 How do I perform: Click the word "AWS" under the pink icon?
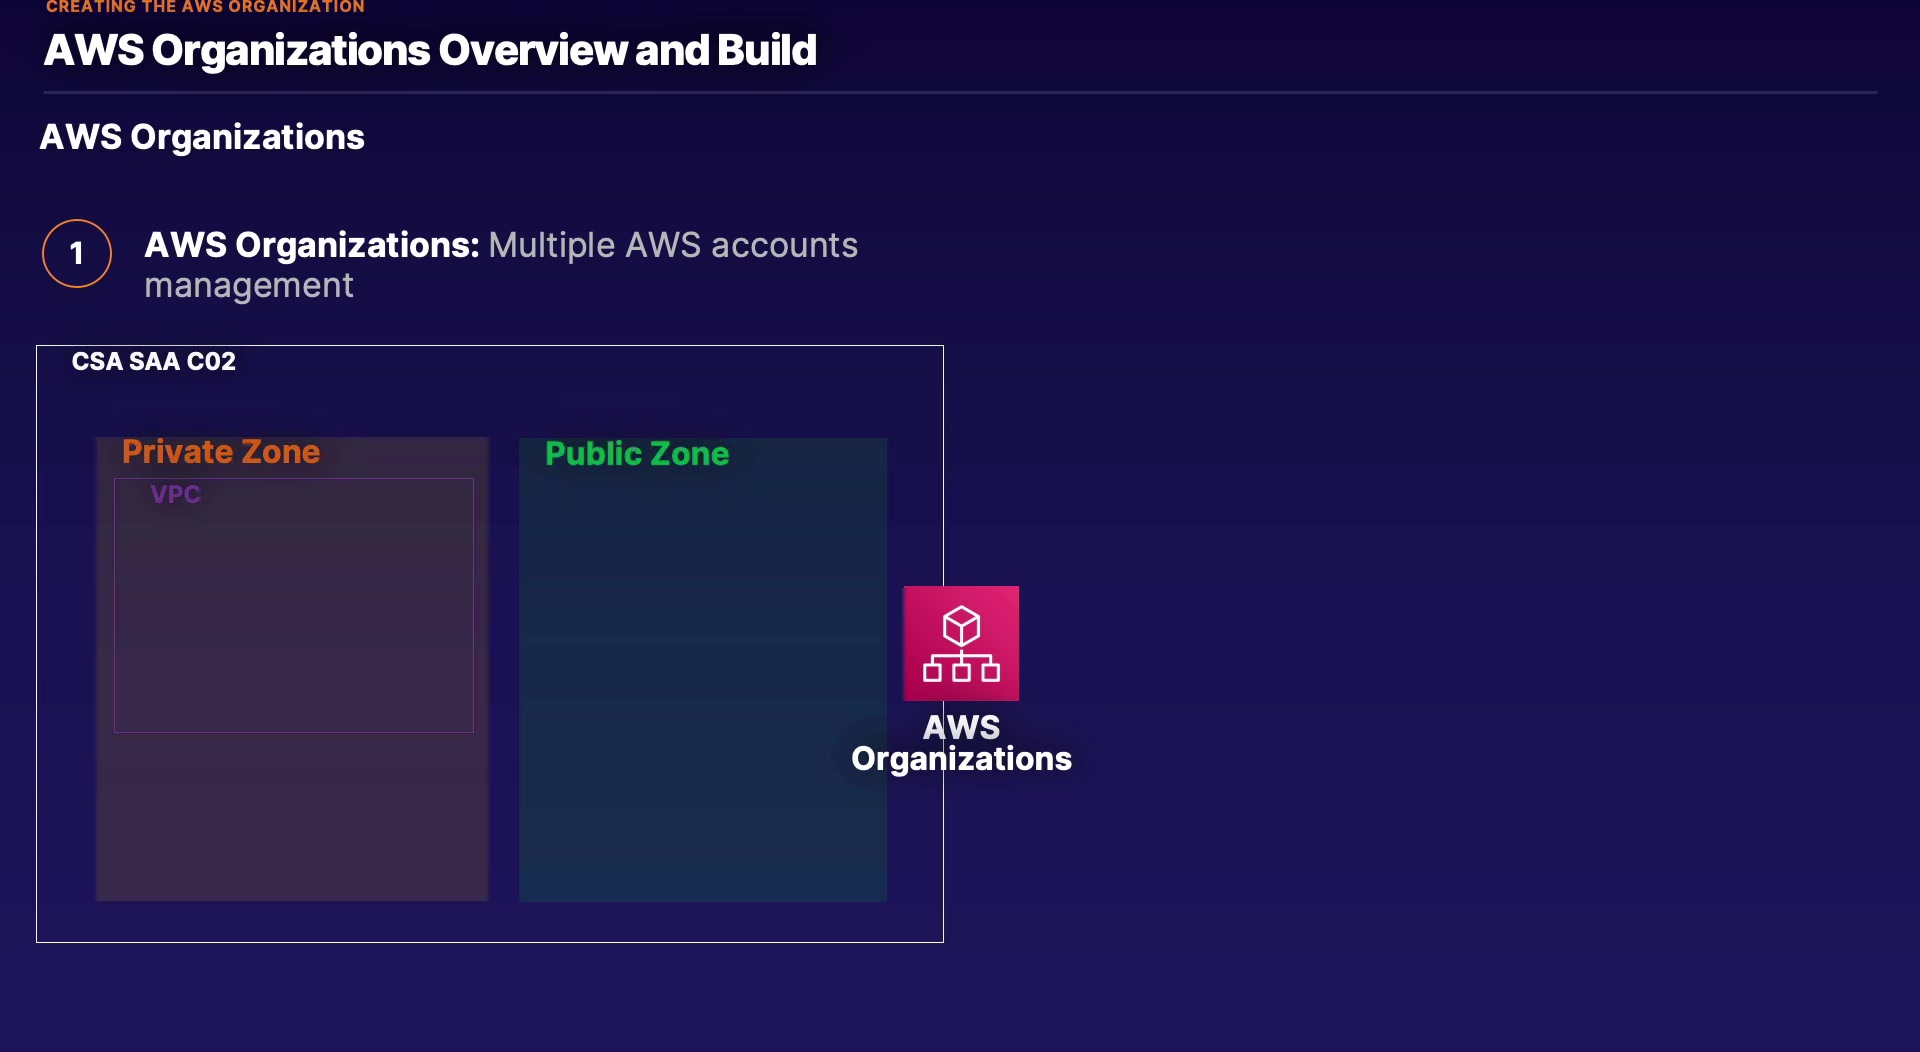pyautogui.click(x=961, y=727)
